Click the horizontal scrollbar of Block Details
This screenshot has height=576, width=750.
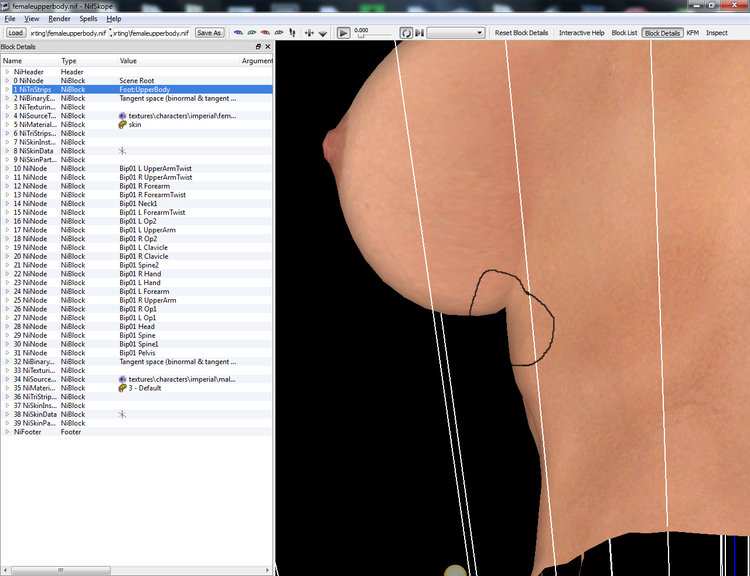[60, 570]
